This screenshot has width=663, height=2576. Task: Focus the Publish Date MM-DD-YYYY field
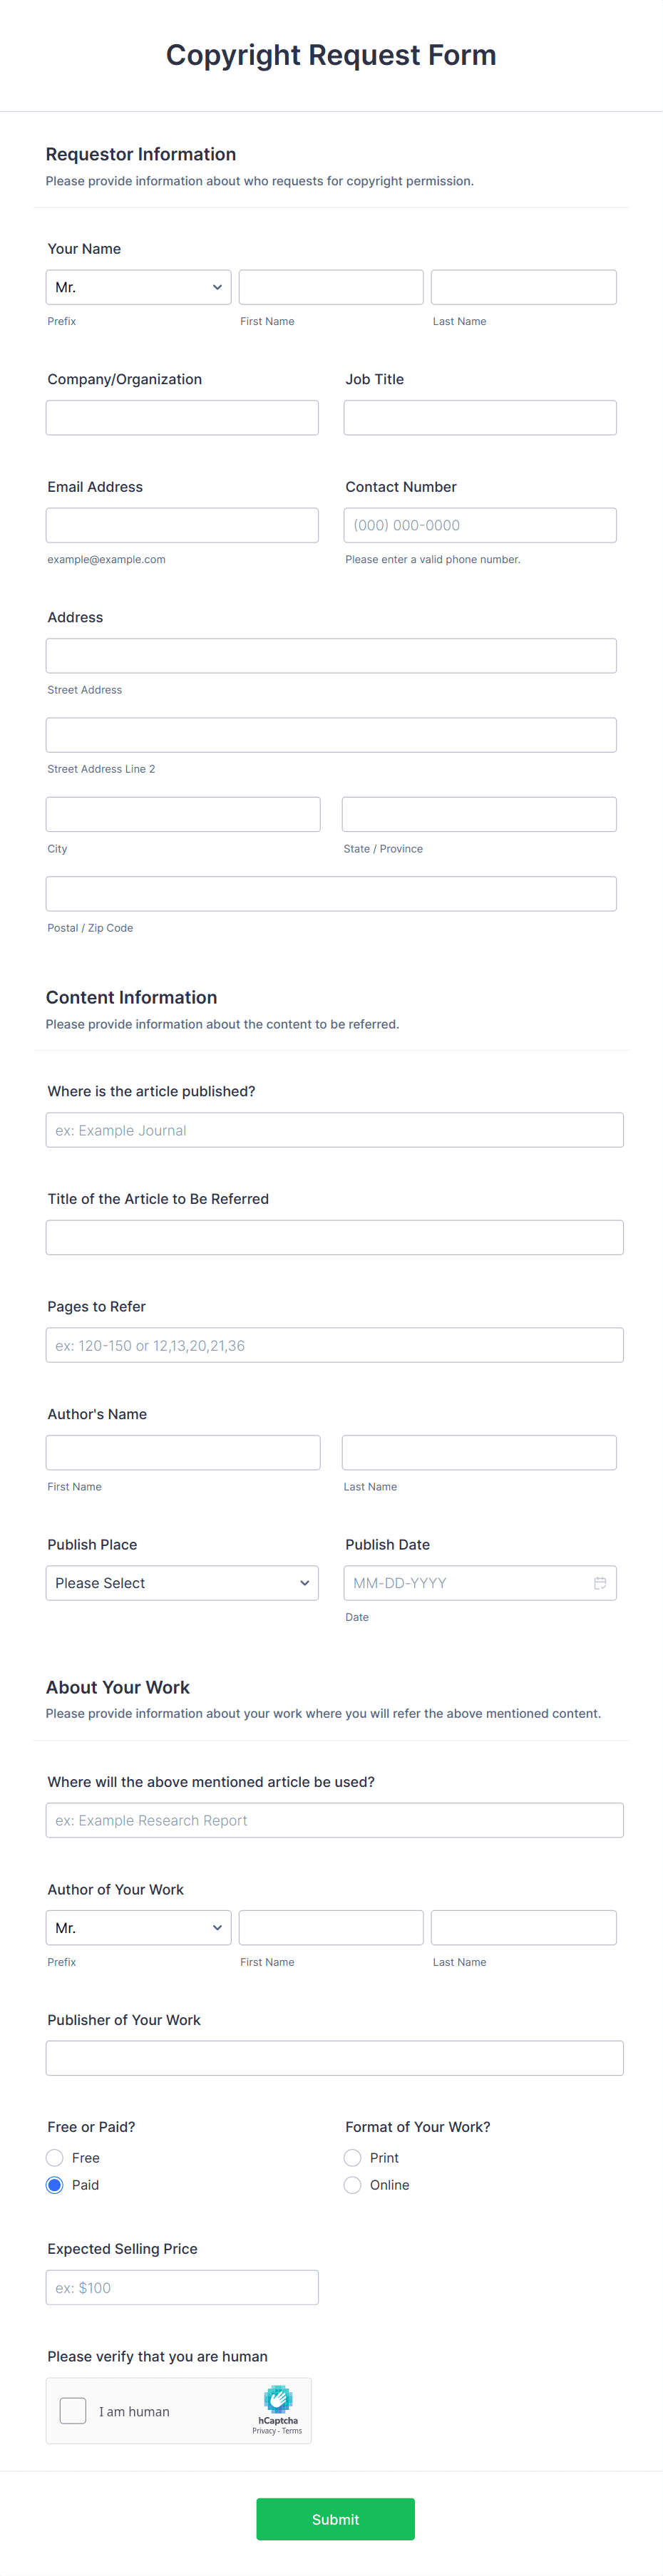(470, 1583)
